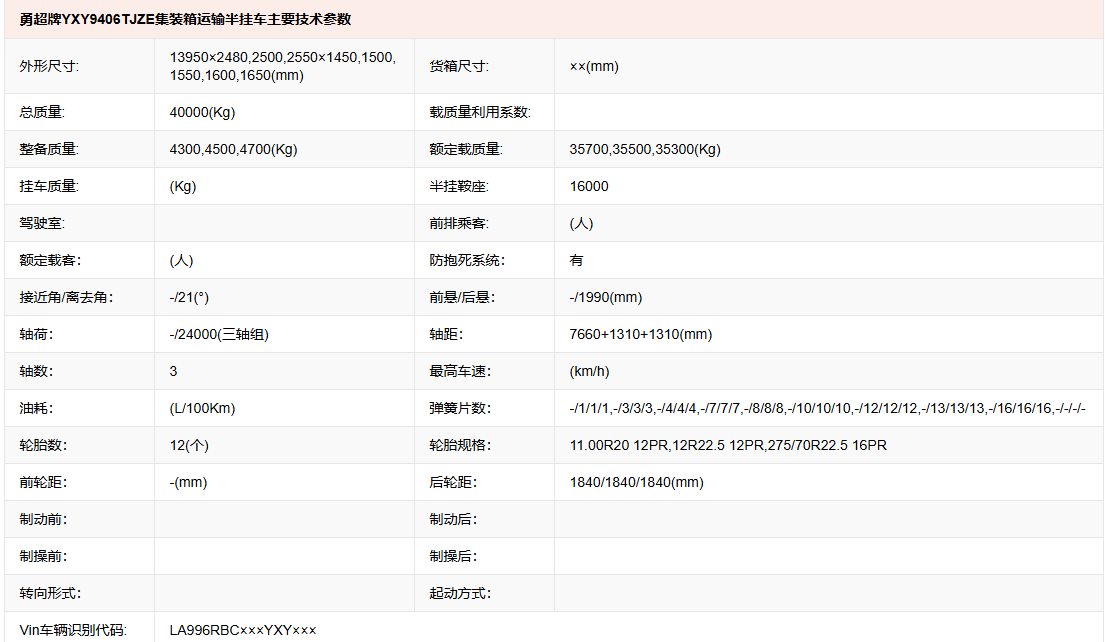The height and width of the screenshot is (642, 1105).
Task: Select the 制操后 label
Action: 453,556
